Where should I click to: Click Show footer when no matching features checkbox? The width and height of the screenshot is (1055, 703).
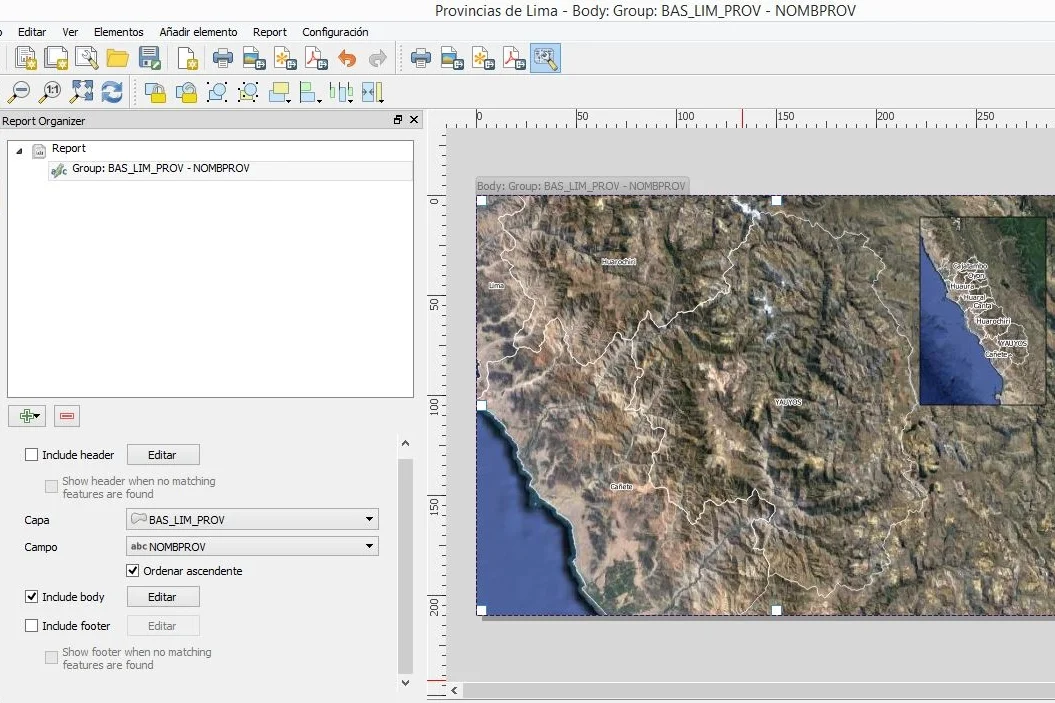(51, 657)
